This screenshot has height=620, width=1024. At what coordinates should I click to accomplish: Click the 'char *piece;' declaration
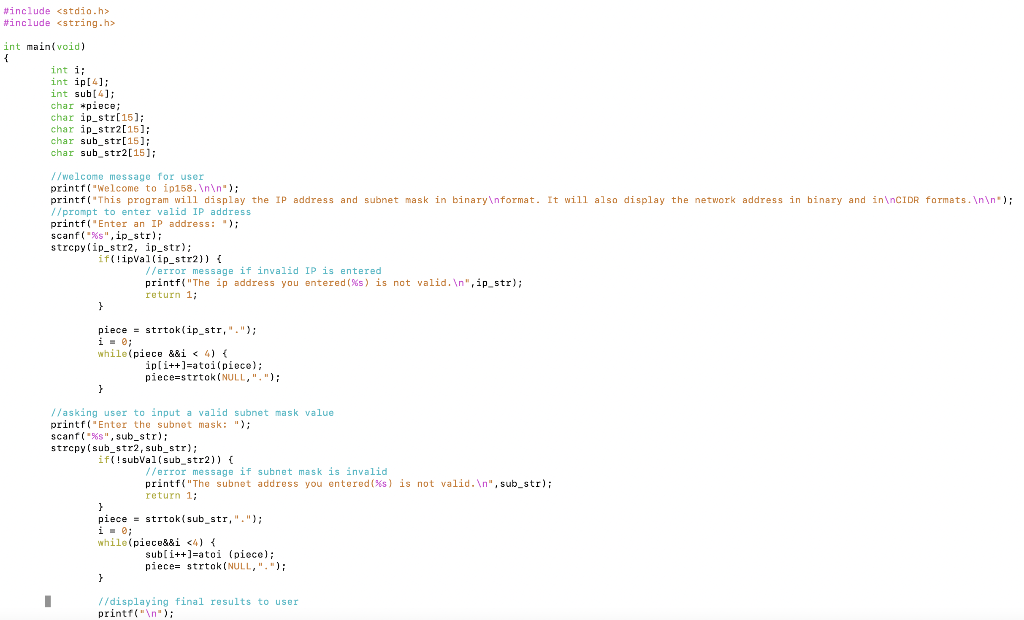pos(86,106)
